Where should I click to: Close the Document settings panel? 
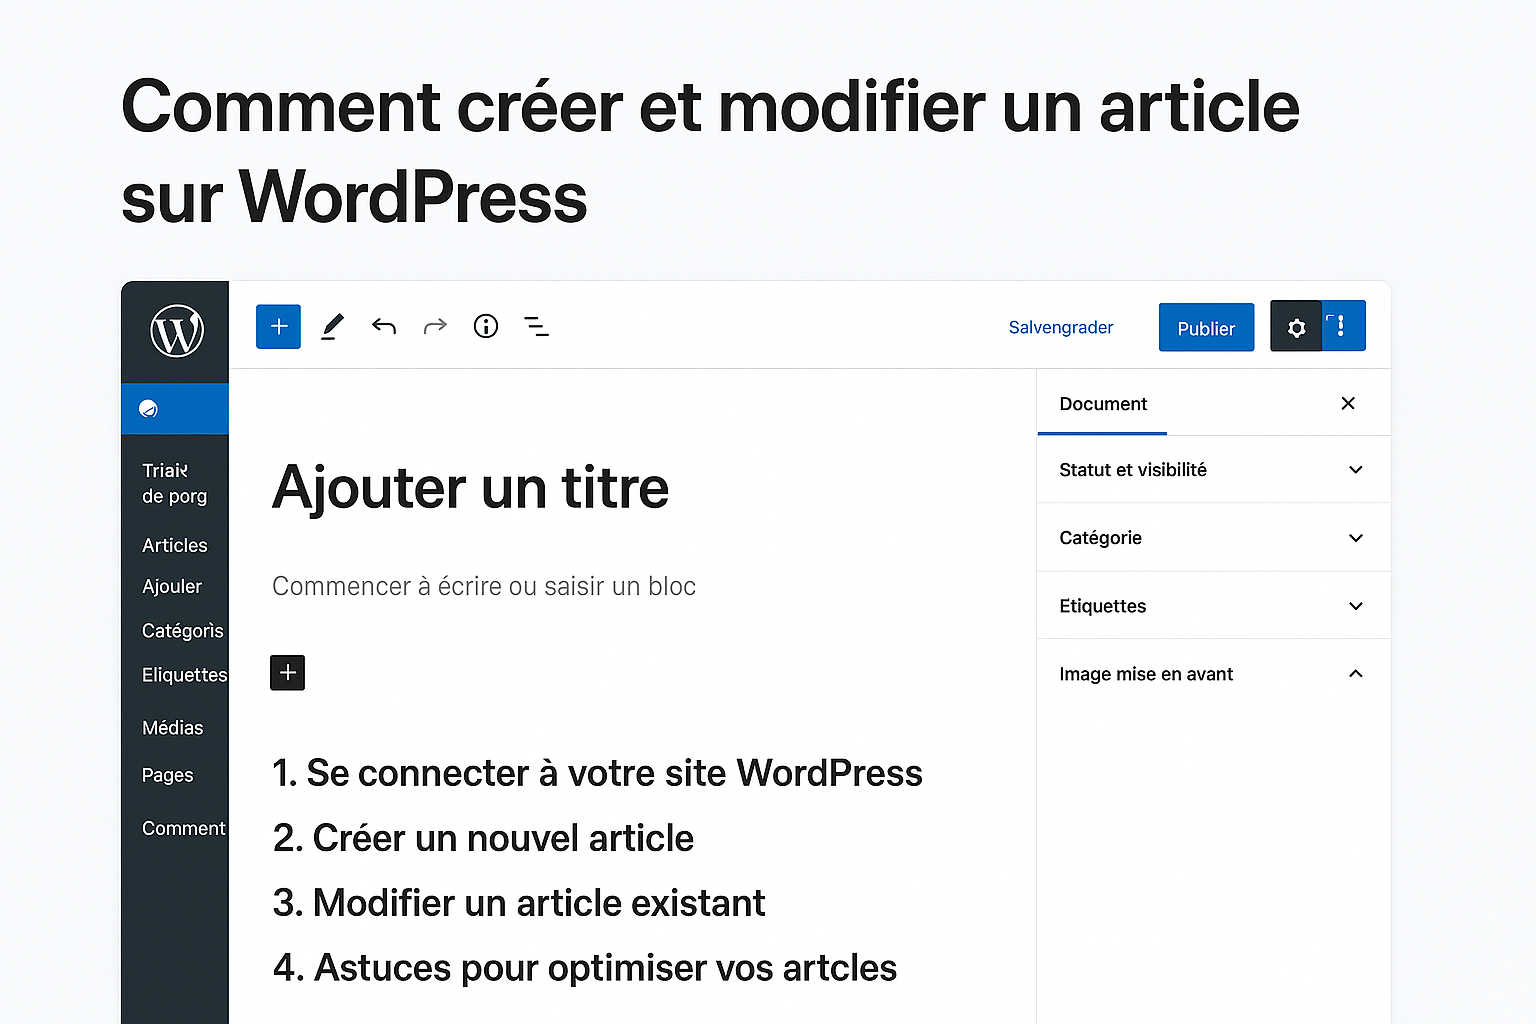[x=1348, y=403]
